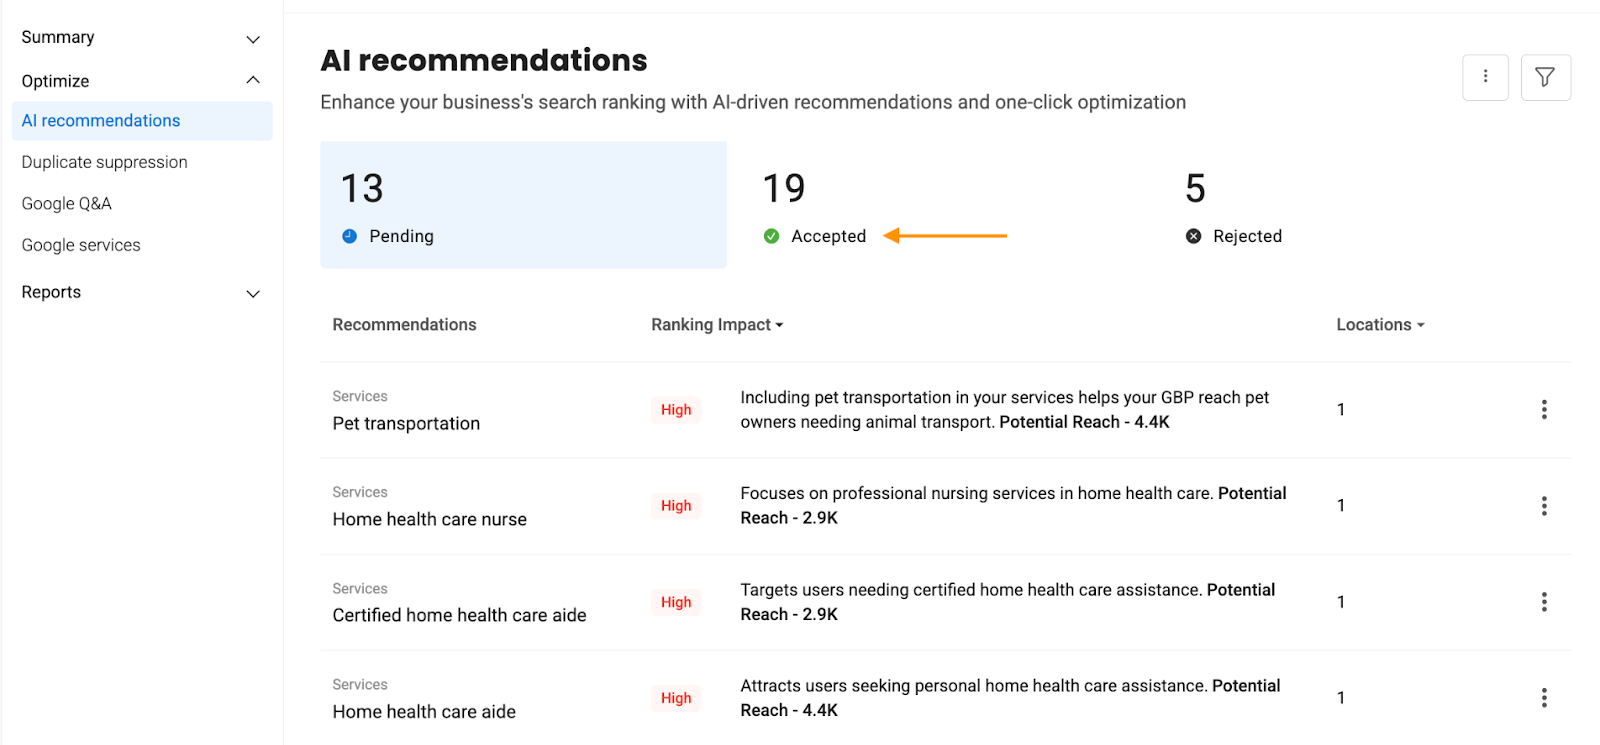Collapse the Optimize section
The image size is (1600, 745).
pos(253,80)
